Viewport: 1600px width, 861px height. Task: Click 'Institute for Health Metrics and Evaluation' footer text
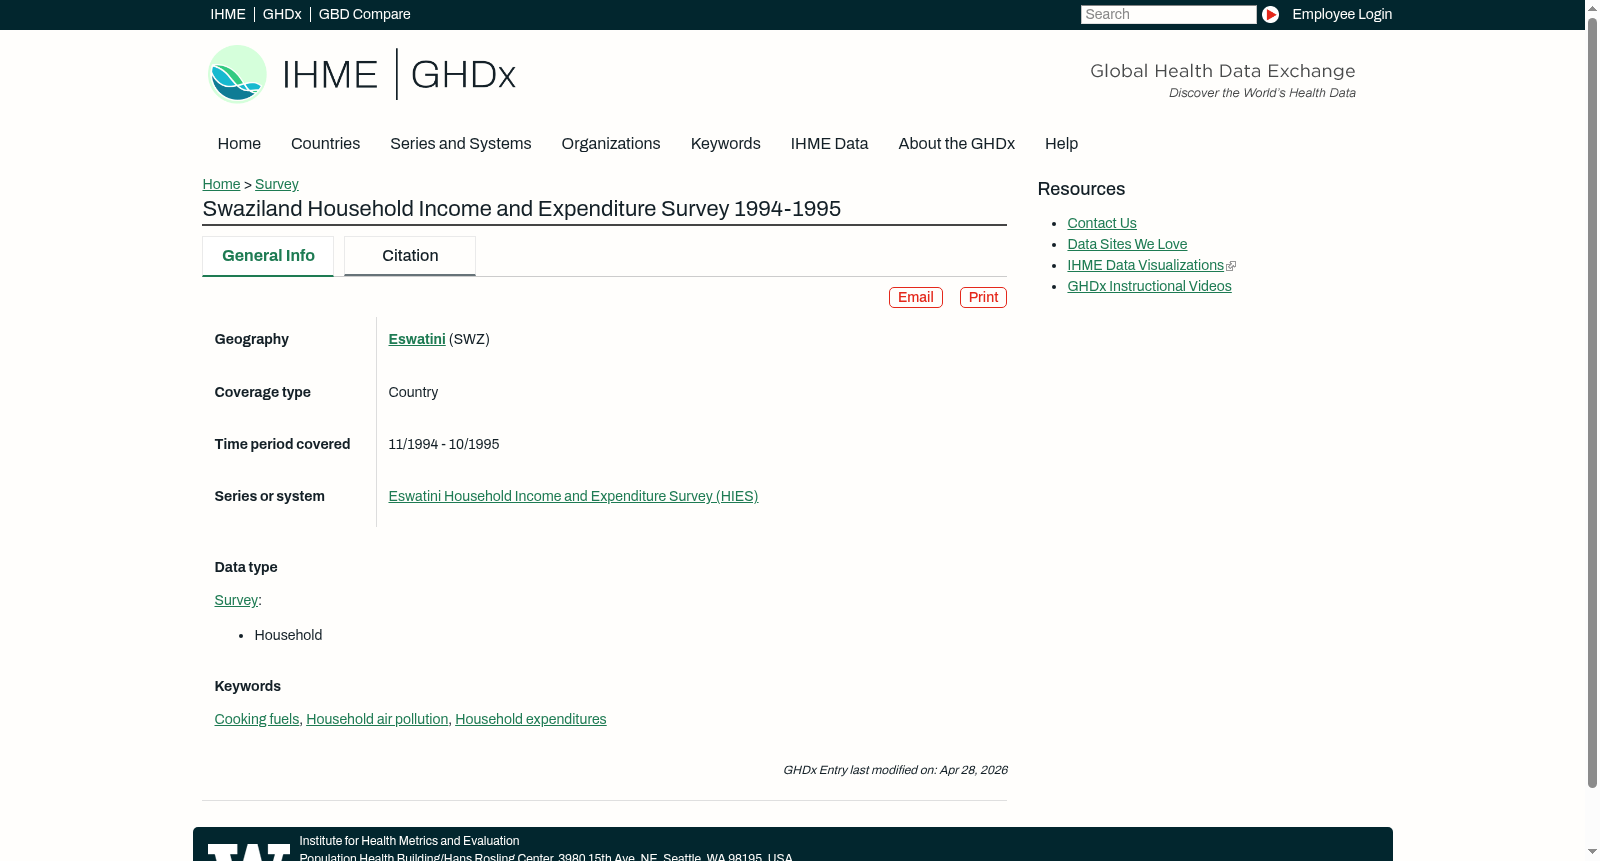pyautogui.click(x=409, y=841)
